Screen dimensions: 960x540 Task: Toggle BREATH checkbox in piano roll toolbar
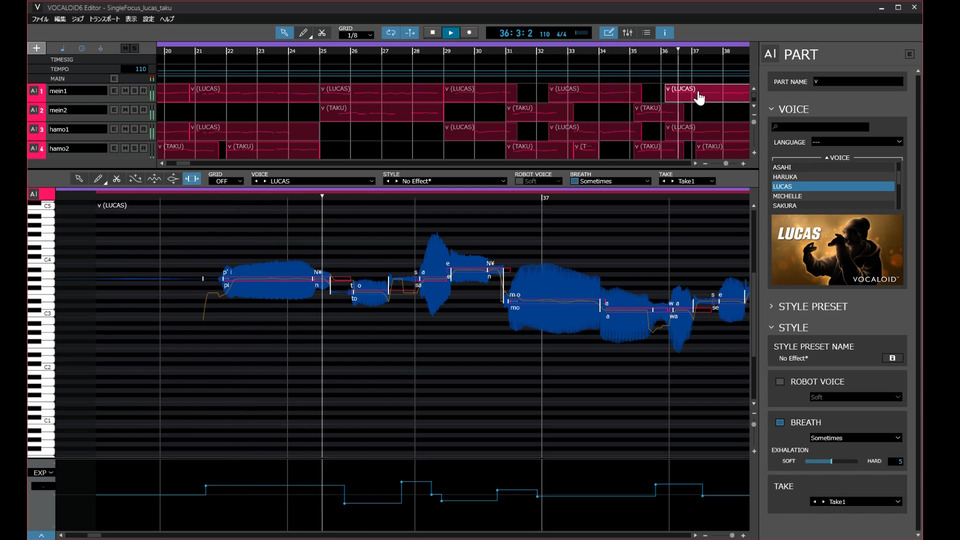click(x=574, y=181)
